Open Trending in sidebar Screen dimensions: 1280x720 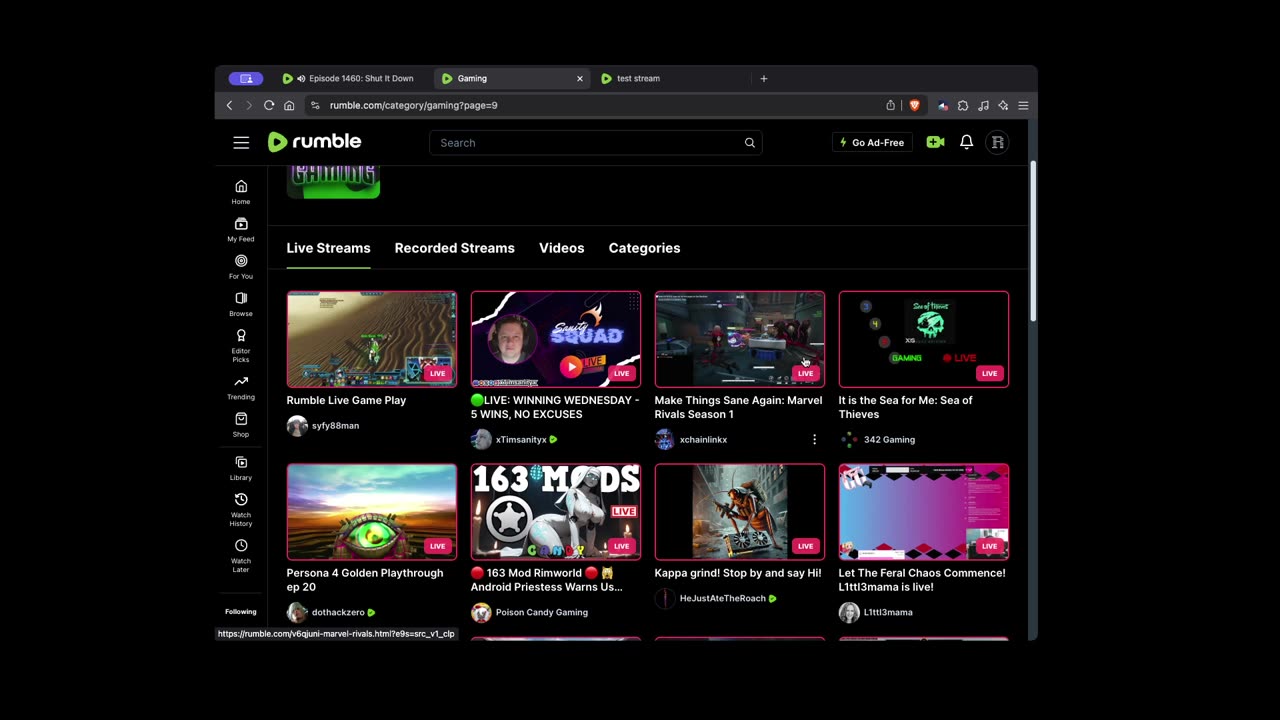pos(241,388)
